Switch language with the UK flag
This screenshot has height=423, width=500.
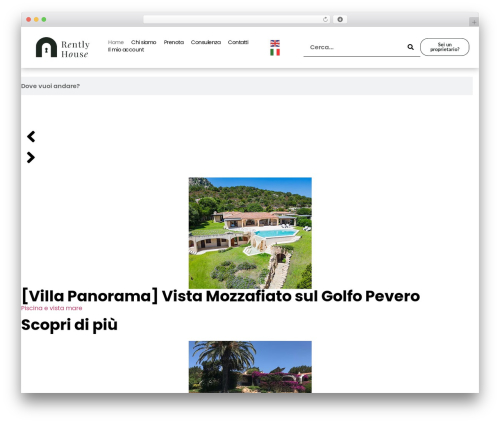(x=275, y=43)
